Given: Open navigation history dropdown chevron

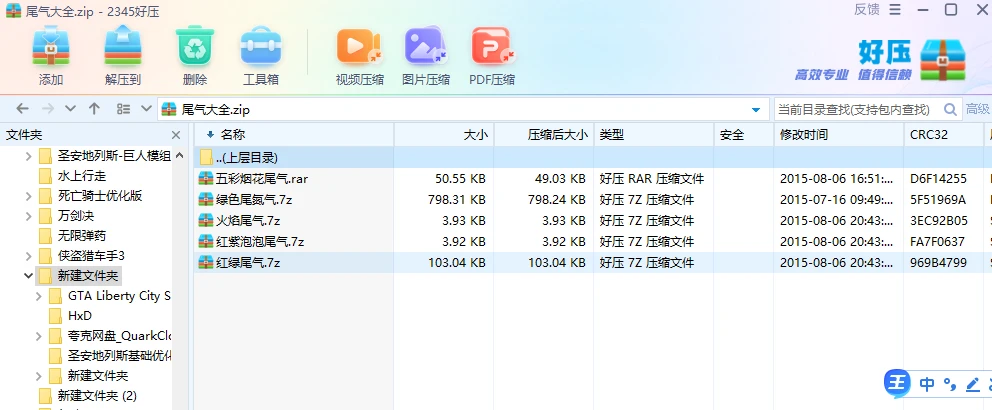Looking at the screenshot, I should point(70,109).
